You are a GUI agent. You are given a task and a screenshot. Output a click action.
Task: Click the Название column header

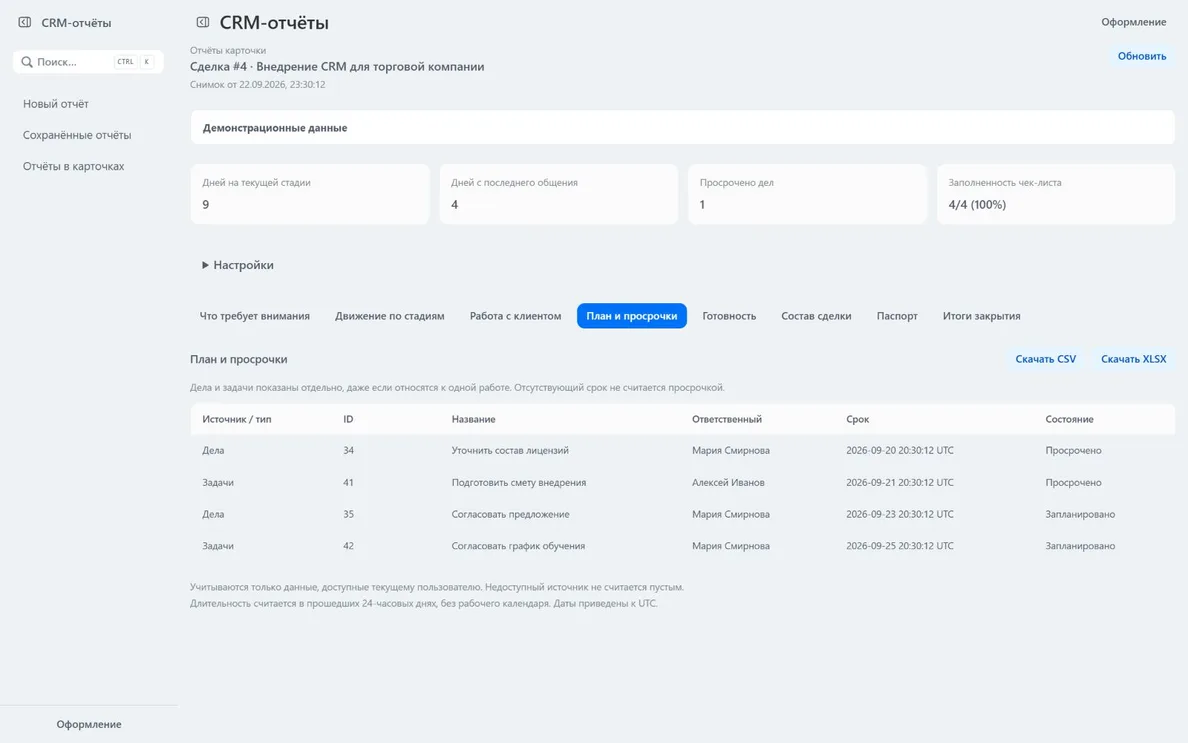point(474,419)
